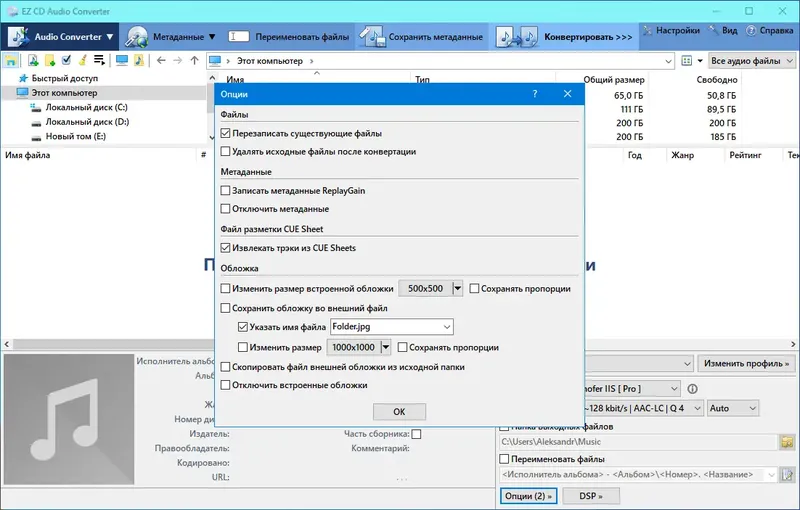The image size is (800, 510).
Task: Click the Год column header
Action: [634, 155]
